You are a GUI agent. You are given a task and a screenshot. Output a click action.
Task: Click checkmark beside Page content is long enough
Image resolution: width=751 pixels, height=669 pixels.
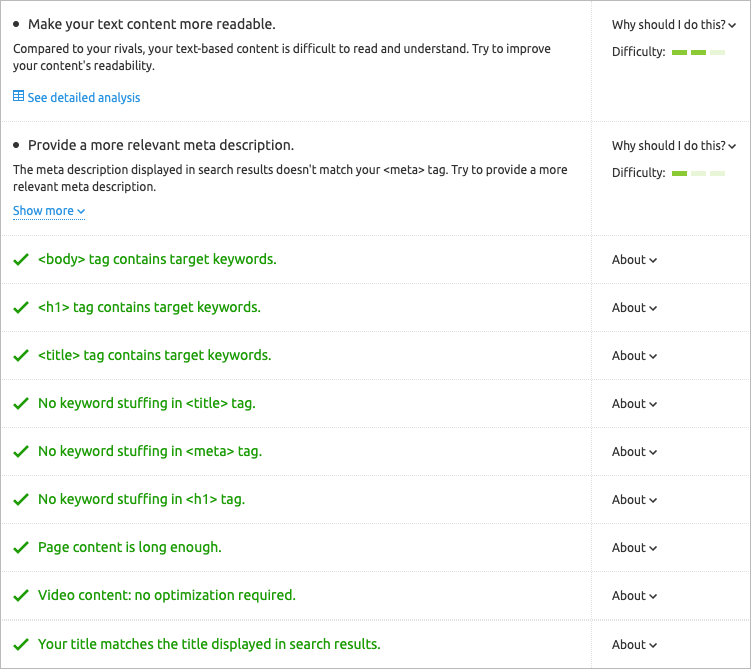[x=21, y=548]
